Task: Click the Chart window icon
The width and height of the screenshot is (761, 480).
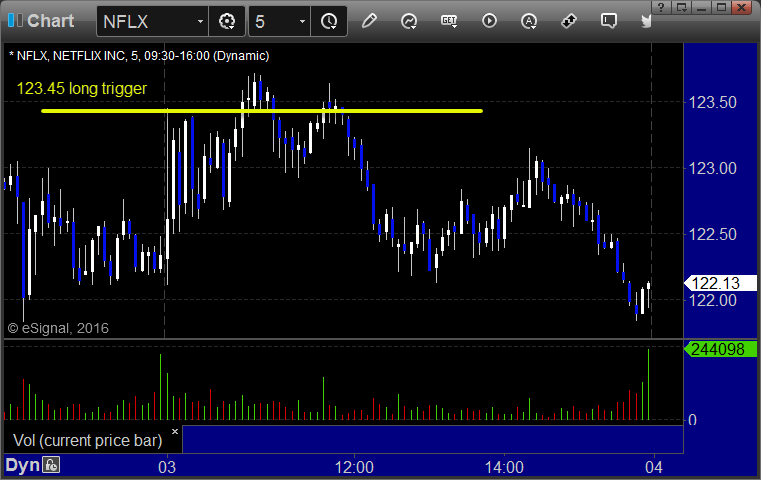Action: [x=16, y=20]
